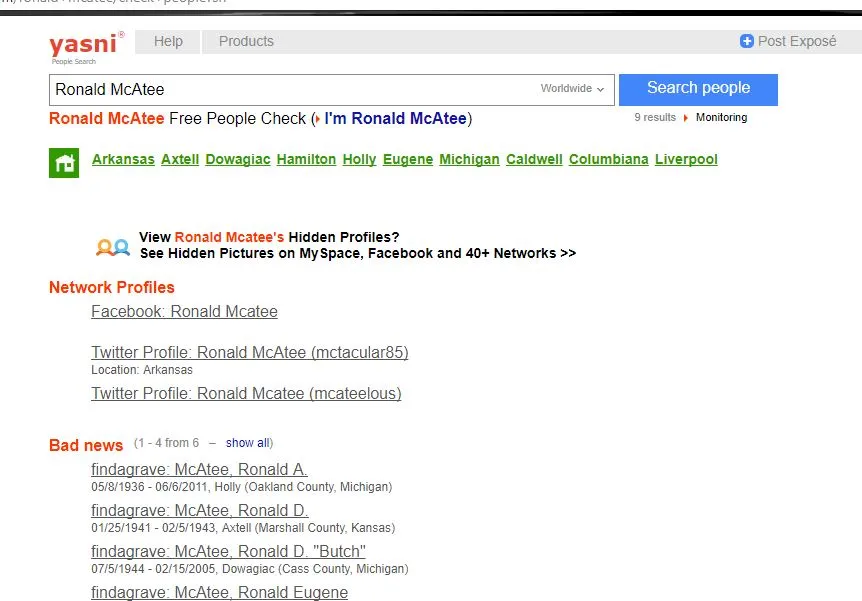
Task: Select the Hamilton location link
Action: 306,159
